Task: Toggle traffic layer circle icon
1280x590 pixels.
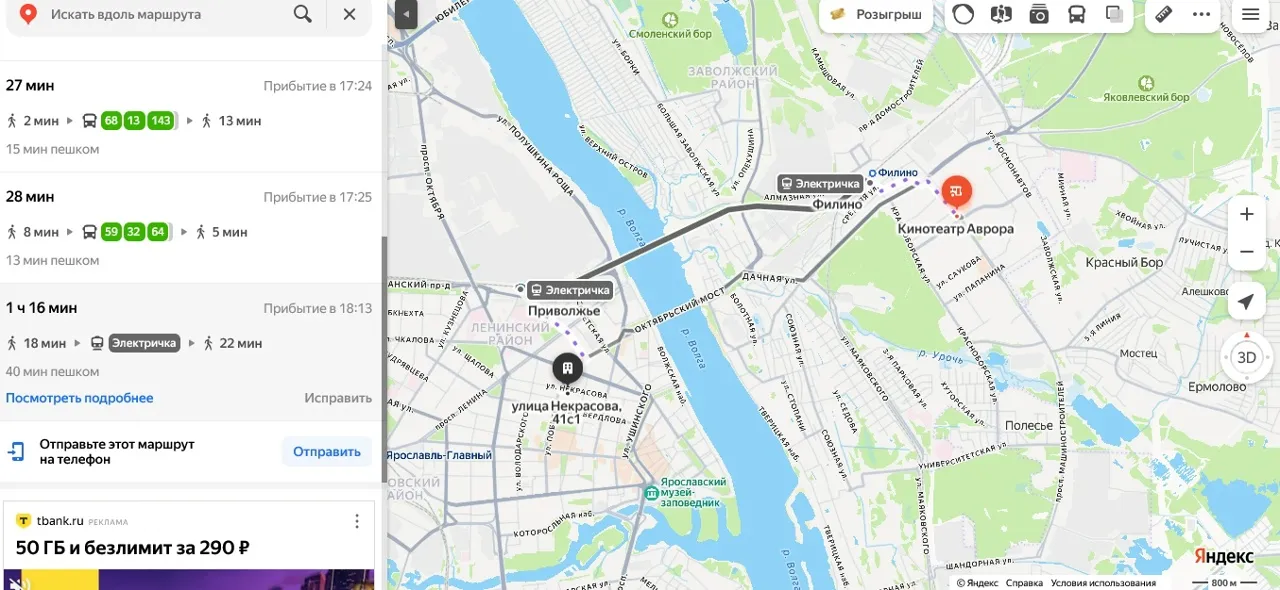Action: pyautogui.click(x=963, y=14)
